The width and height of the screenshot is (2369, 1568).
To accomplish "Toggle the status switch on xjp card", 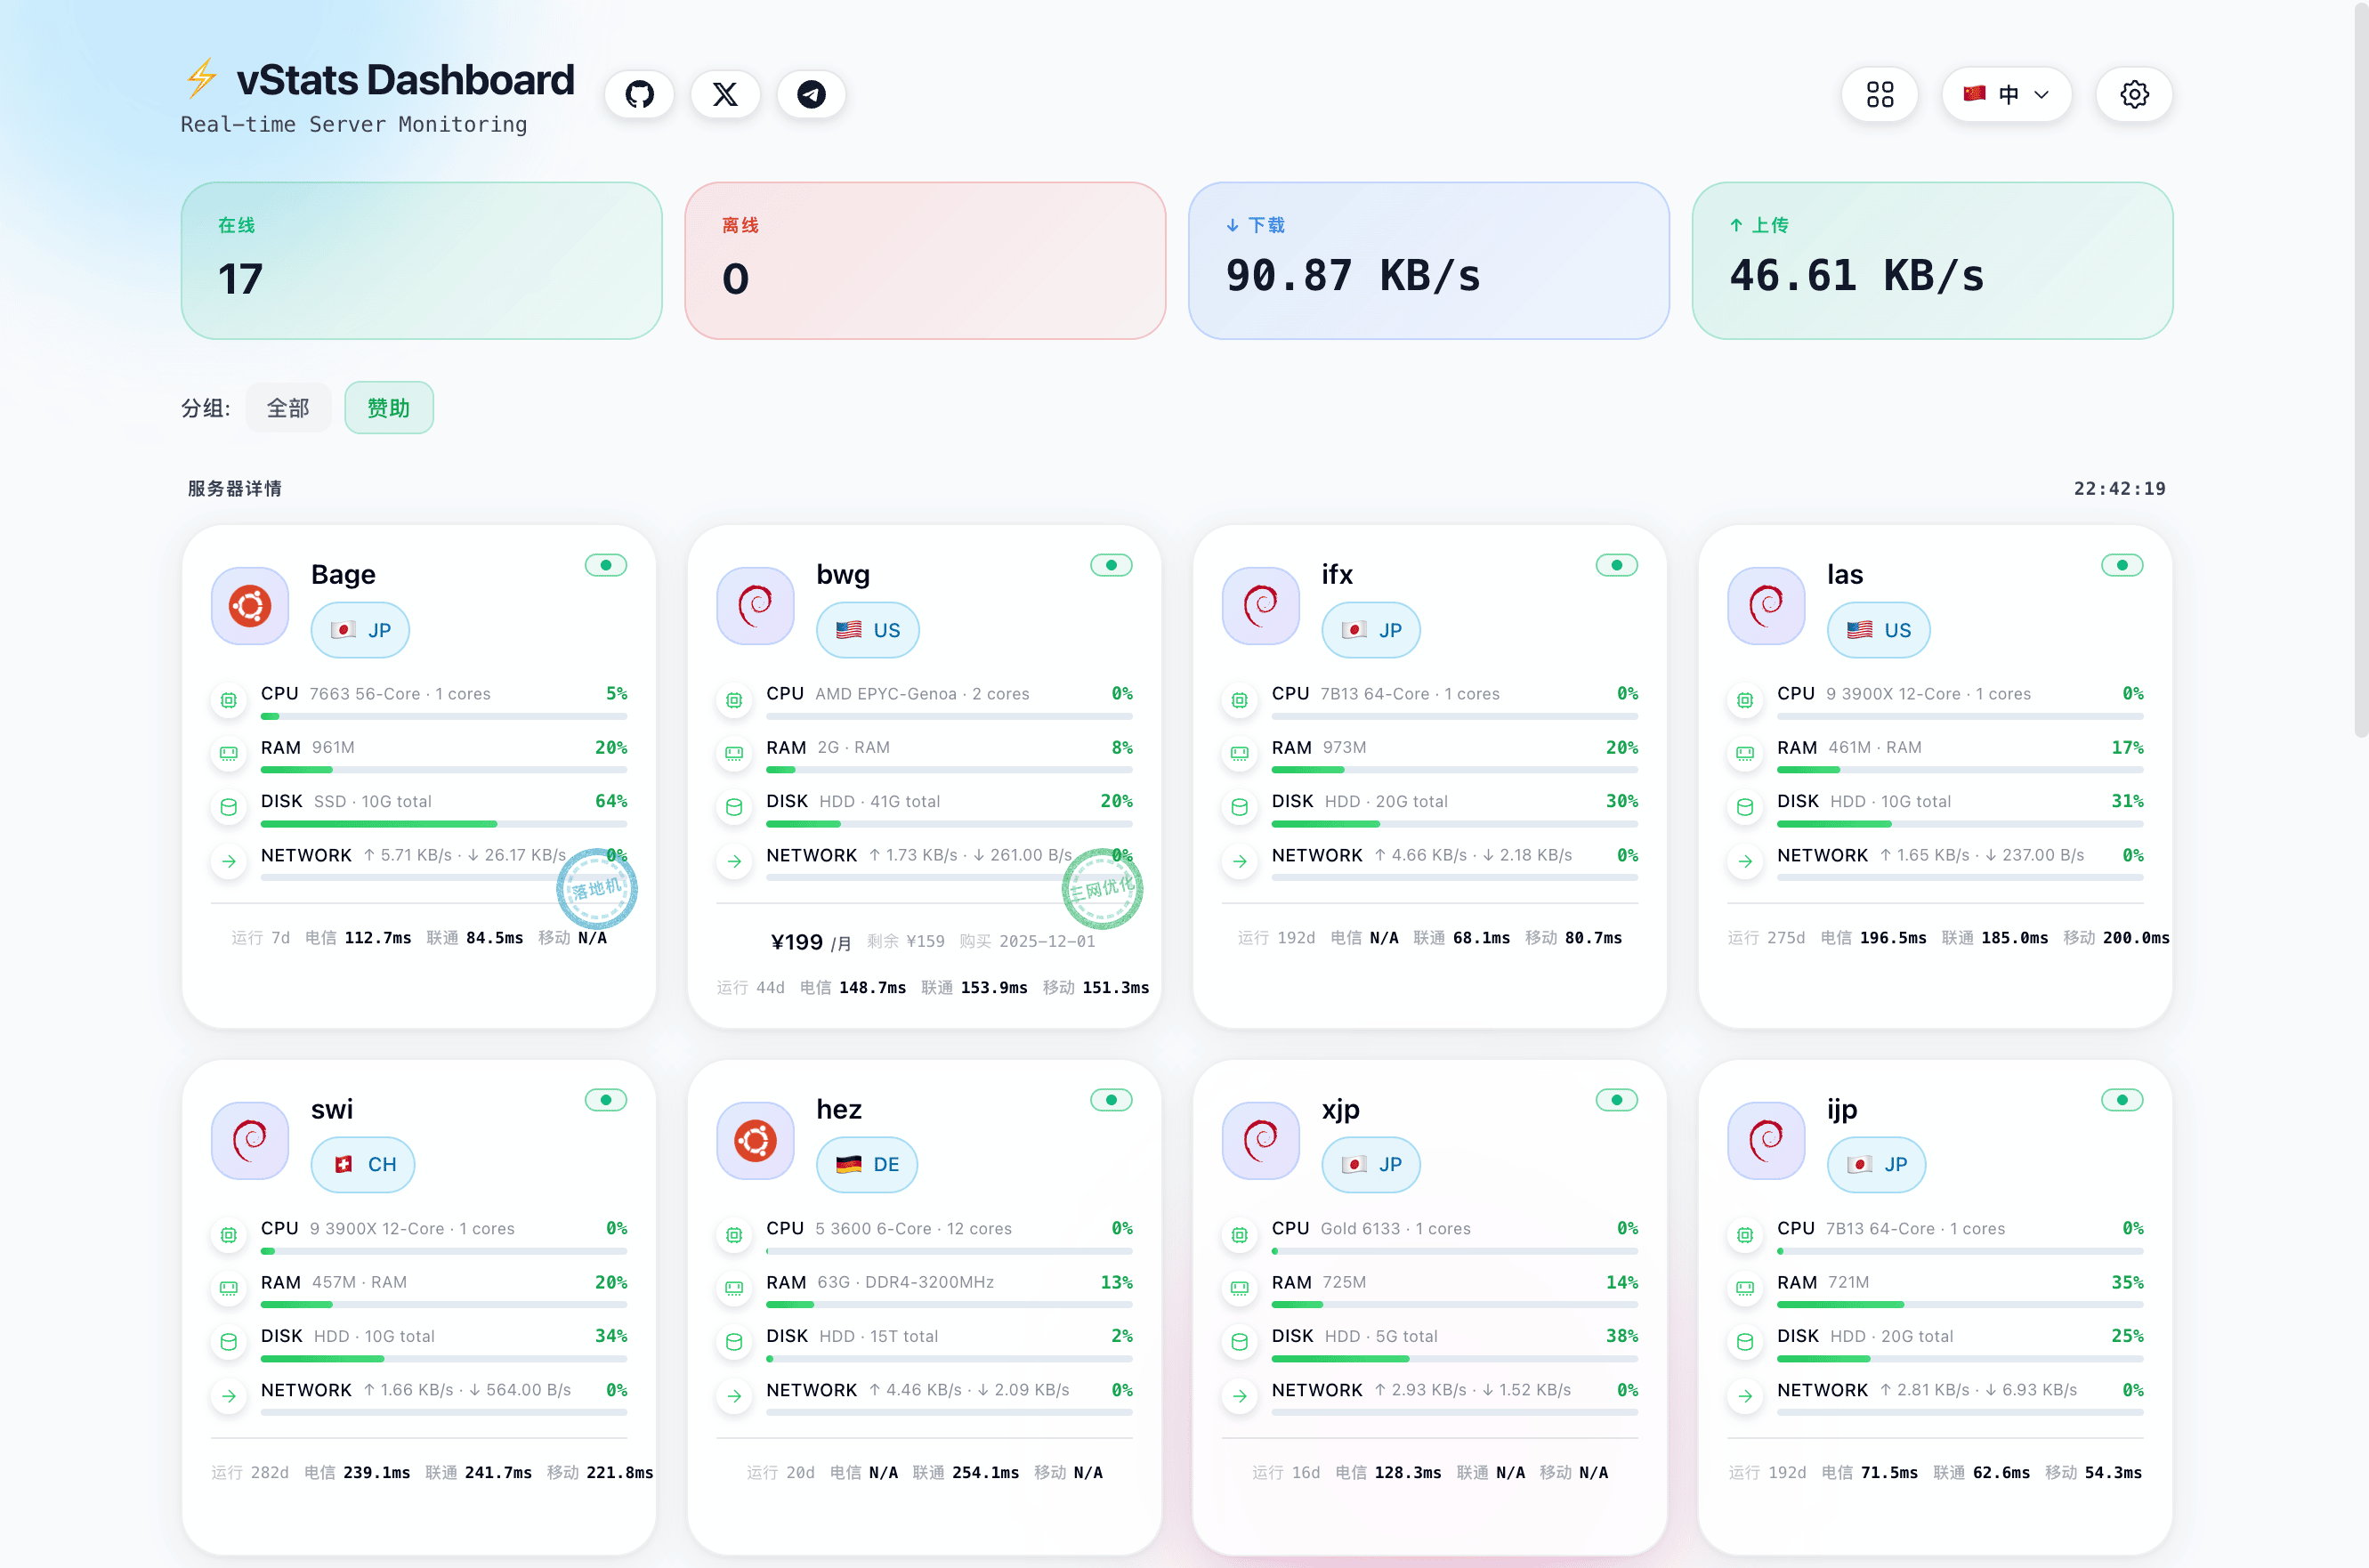I will tap(1616, 1100).
